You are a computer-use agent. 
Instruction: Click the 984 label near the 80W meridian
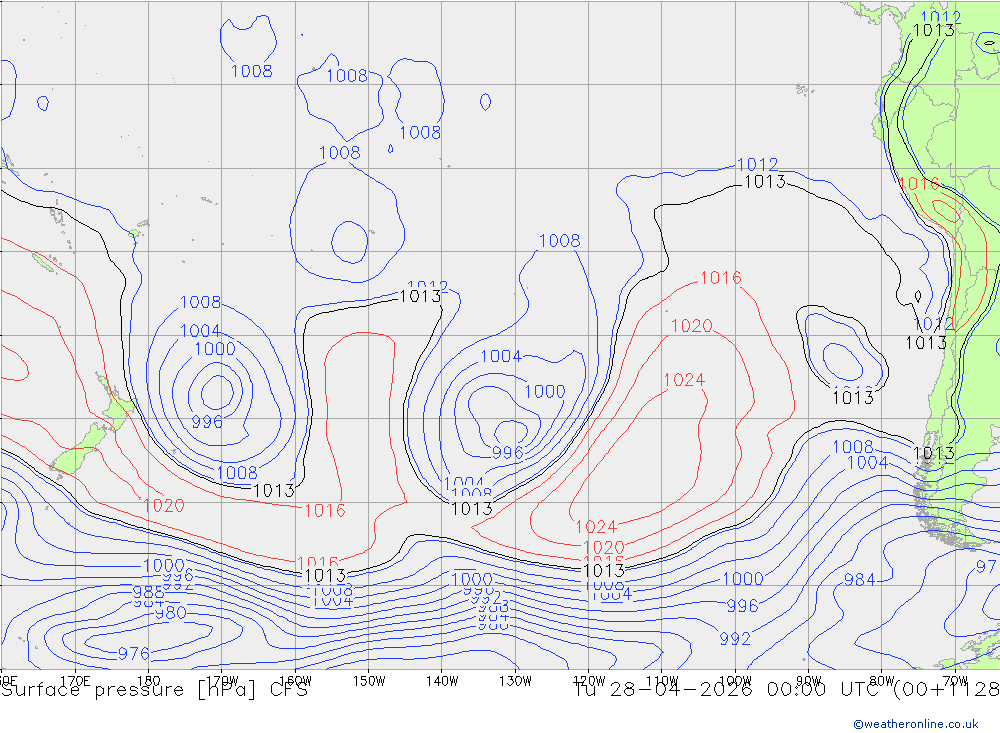pyautogui.click(x=860, y=579)
